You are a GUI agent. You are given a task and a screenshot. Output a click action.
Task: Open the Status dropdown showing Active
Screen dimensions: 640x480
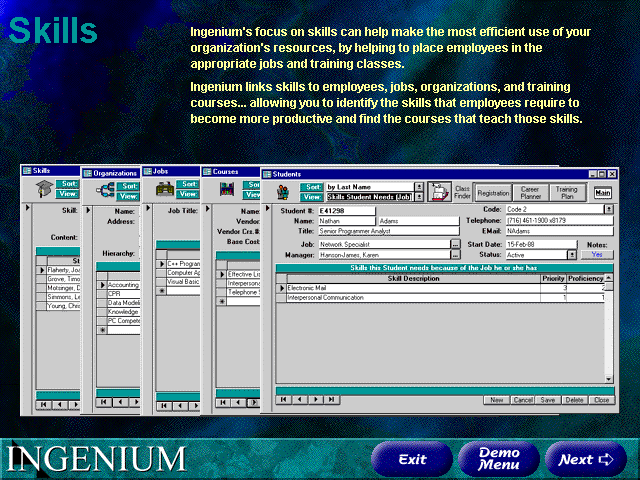572,254
